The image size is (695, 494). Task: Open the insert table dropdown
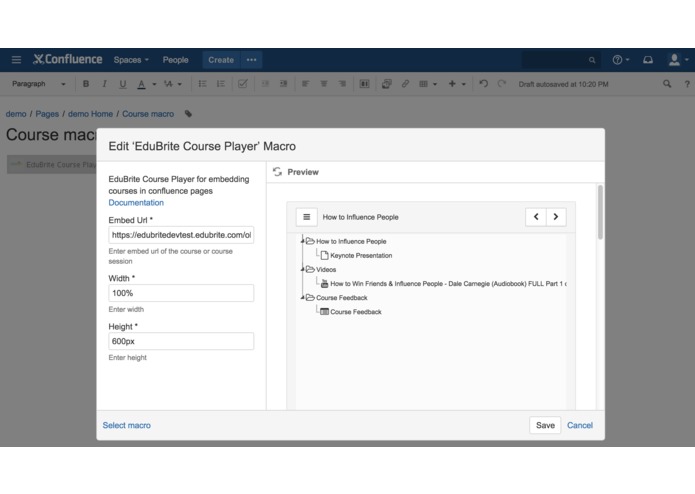click(428, 84)
